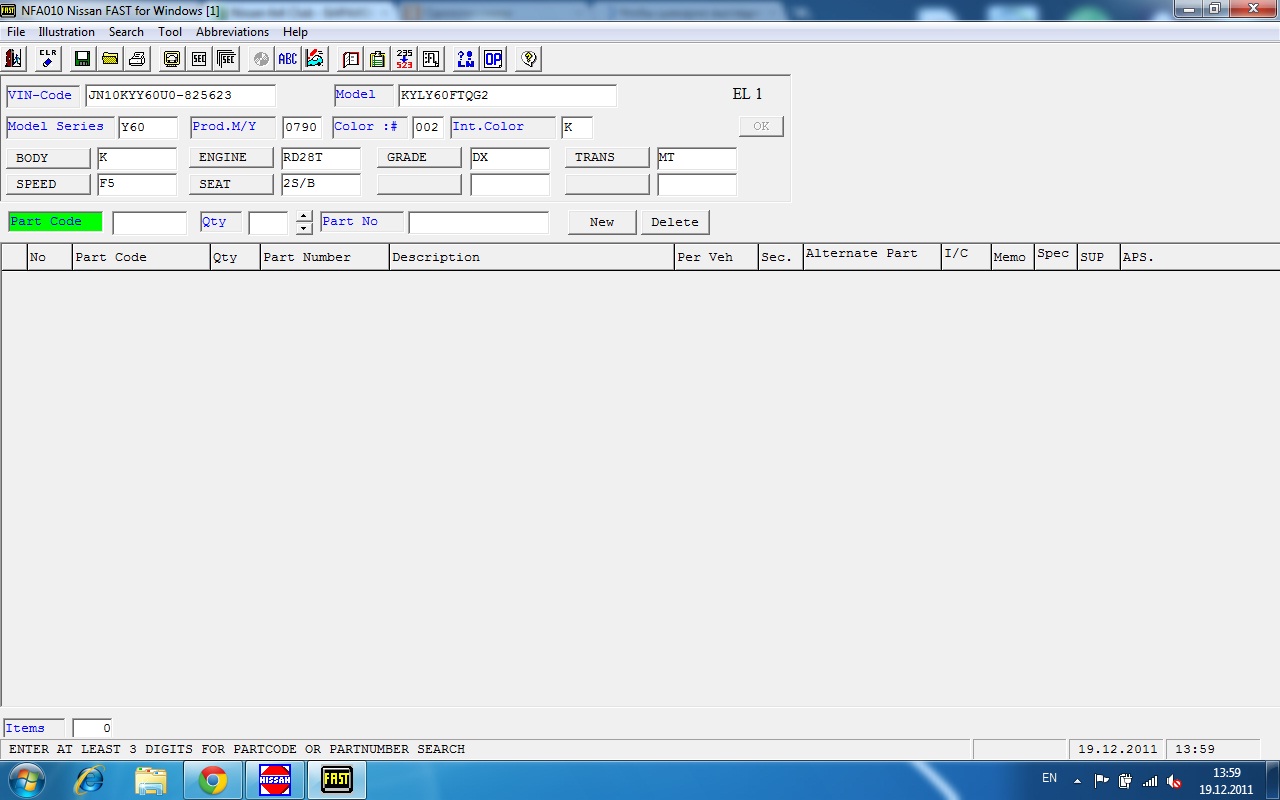
Task: Click the single SEC section icon
Action: (199, 59)
